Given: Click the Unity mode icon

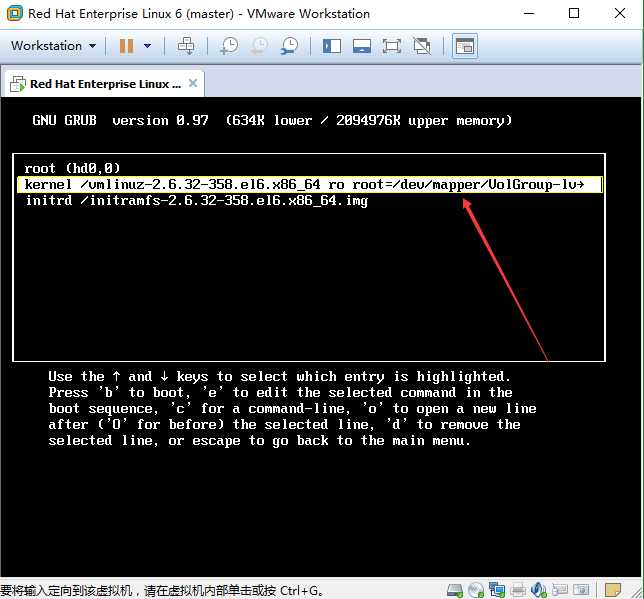Looking at the screenshot, I should pos(422,46).
